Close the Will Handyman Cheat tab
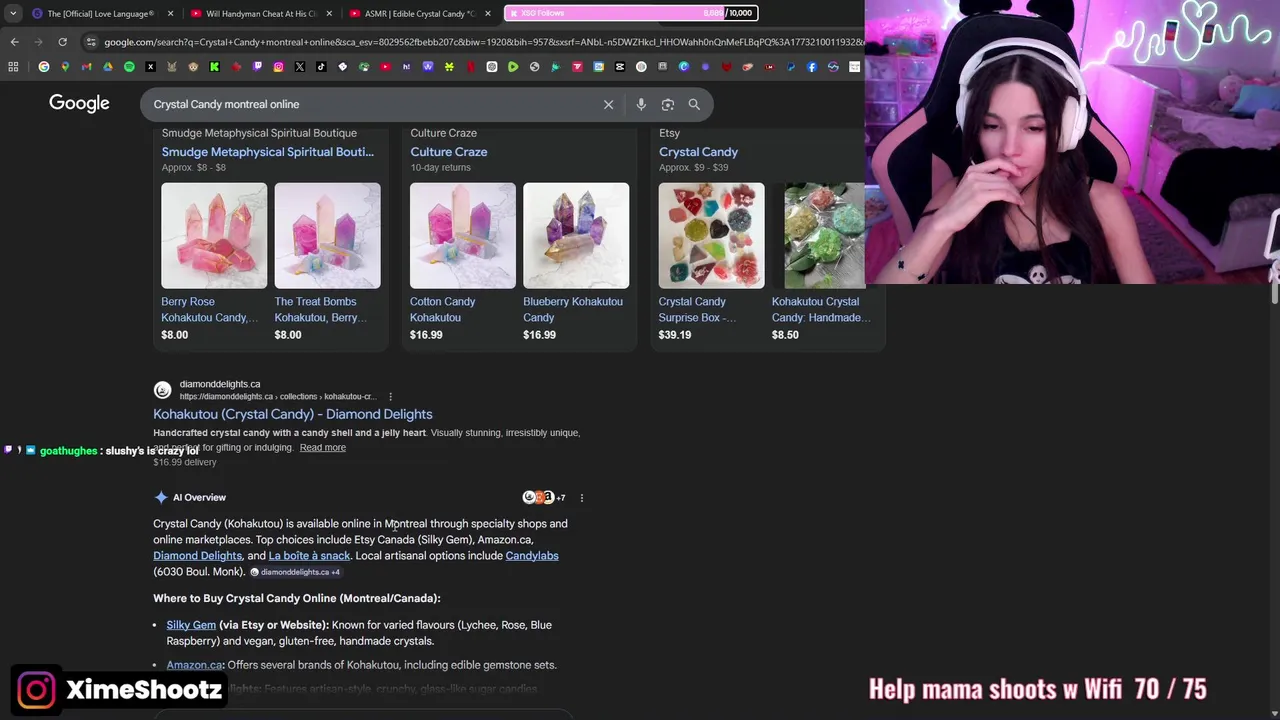The width and height of the screenshot is (1280, 720). click(329, 13)
